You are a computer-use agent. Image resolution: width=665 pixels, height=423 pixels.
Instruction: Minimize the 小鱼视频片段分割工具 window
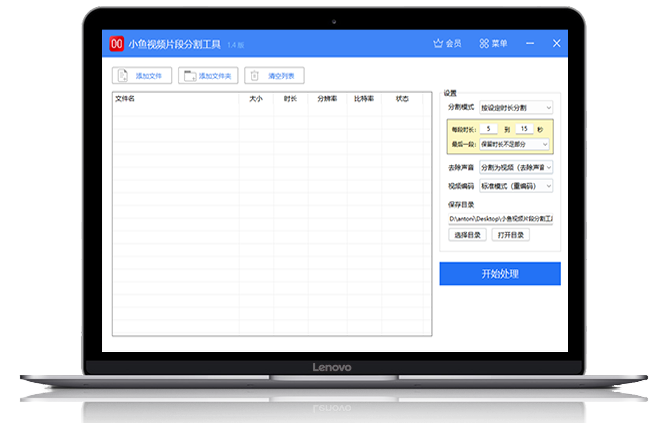pos(530,43)
